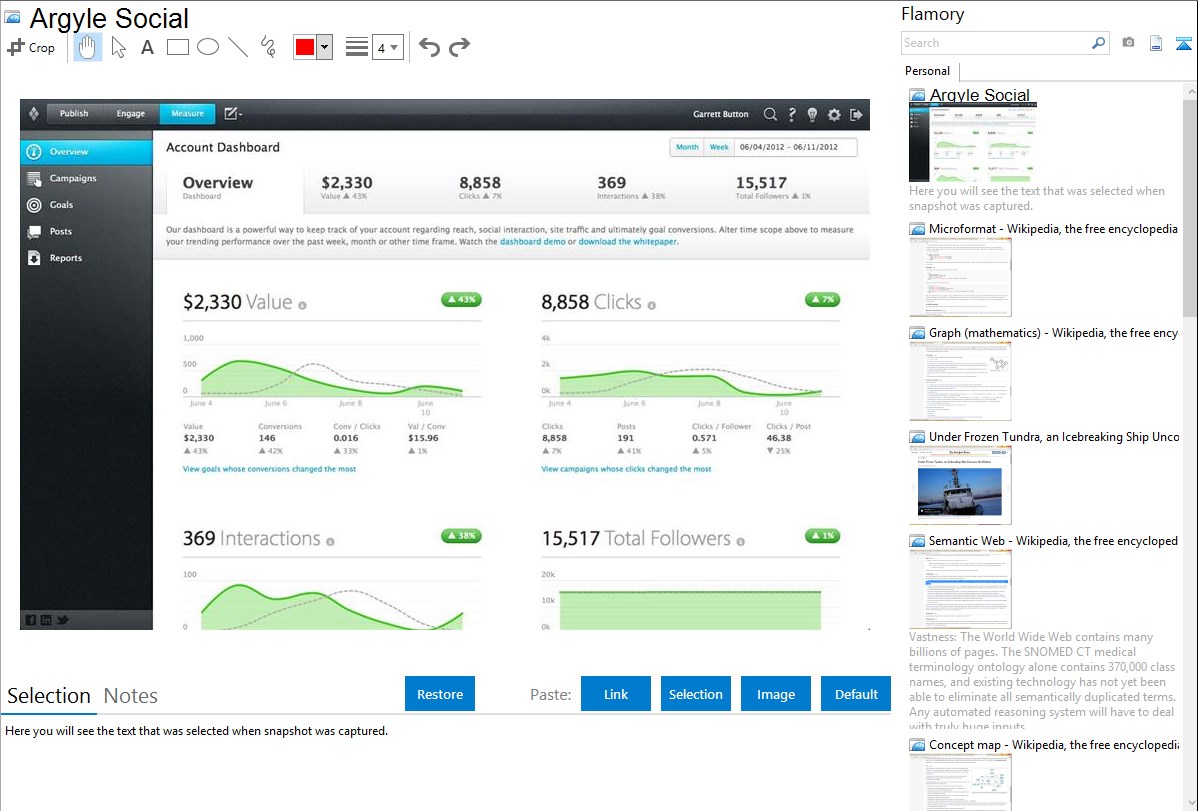1198x811 pixels.
Task: Click View goals whose conversions changed link
Action: point(269,469)
